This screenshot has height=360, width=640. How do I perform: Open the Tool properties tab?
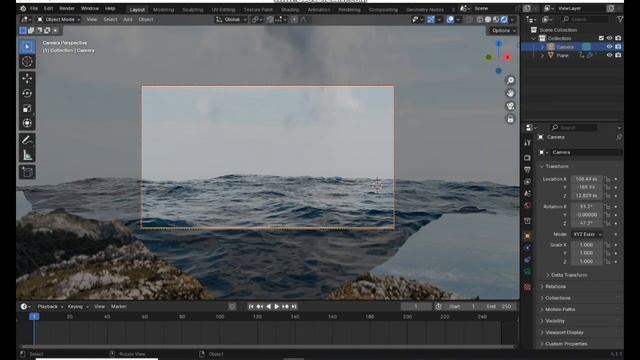[x=527, y=143]
